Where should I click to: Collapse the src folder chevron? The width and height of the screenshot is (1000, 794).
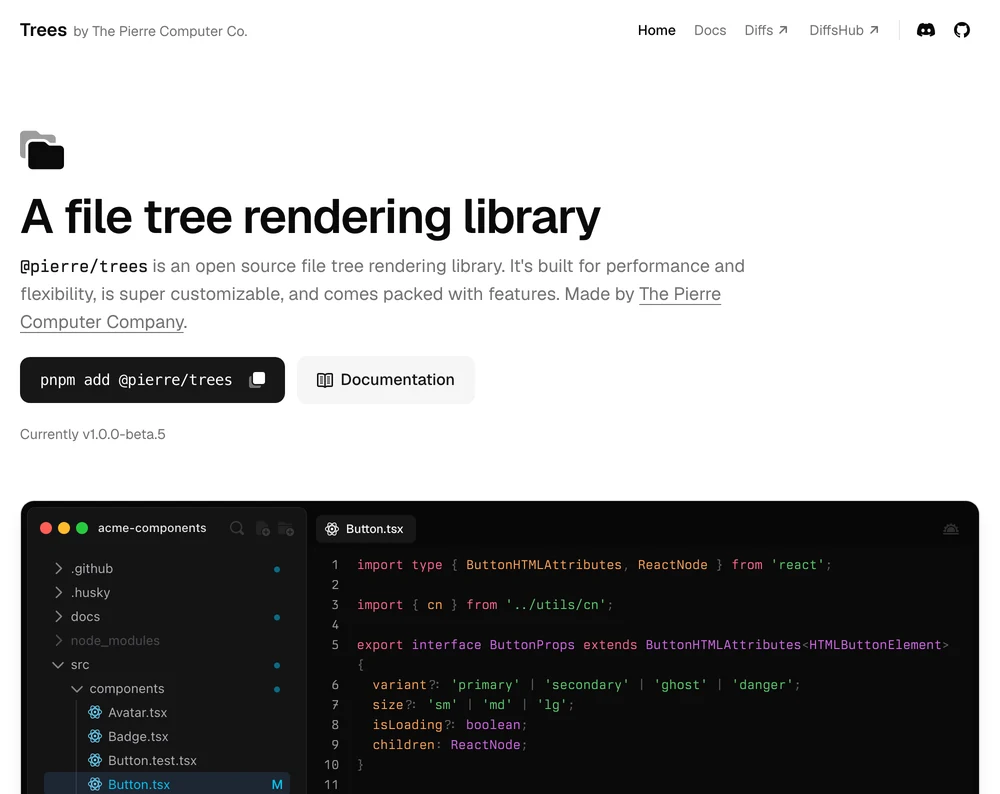(x=58, y=665)
